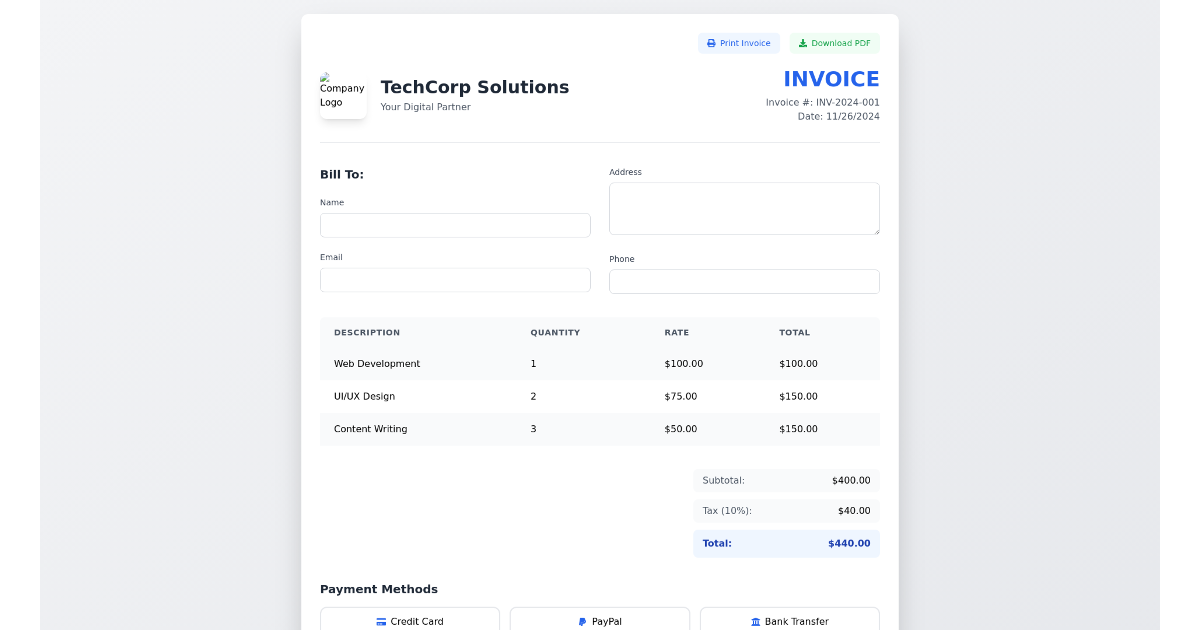The width and height of the screenshot is (1200, 630).
Task: Select the Bank Transfer payment option
Action: click(x=789, y=622)
